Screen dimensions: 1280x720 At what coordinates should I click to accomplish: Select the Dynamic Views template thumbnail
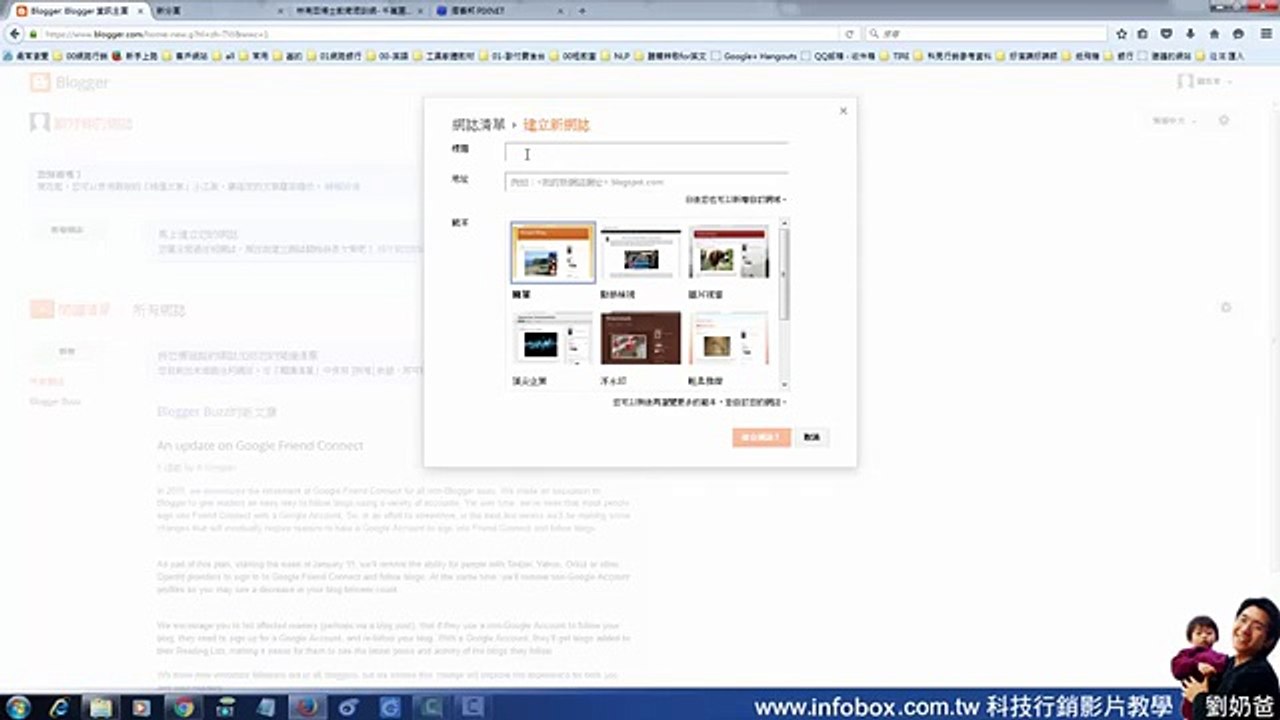coord(641,252)
